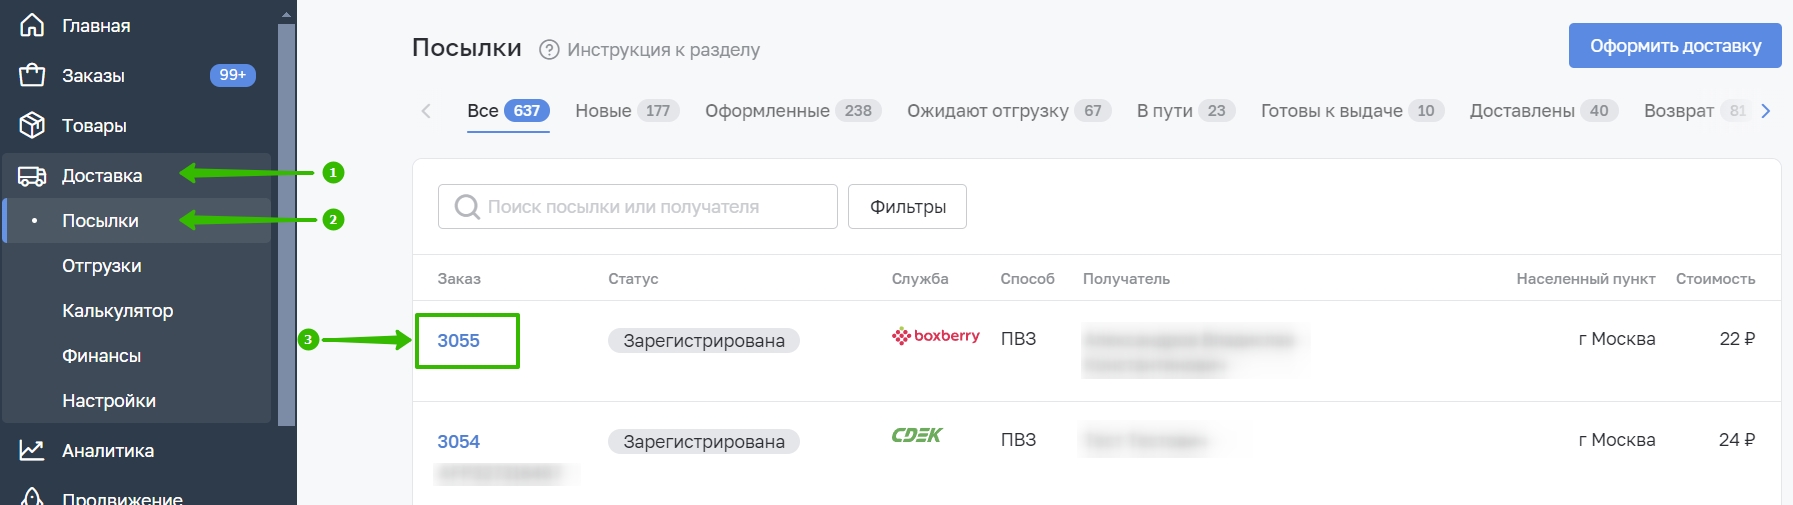The image size is (1793, 505).
Task: Click the home icon beside Главная
Action: [x=32, y=25]
